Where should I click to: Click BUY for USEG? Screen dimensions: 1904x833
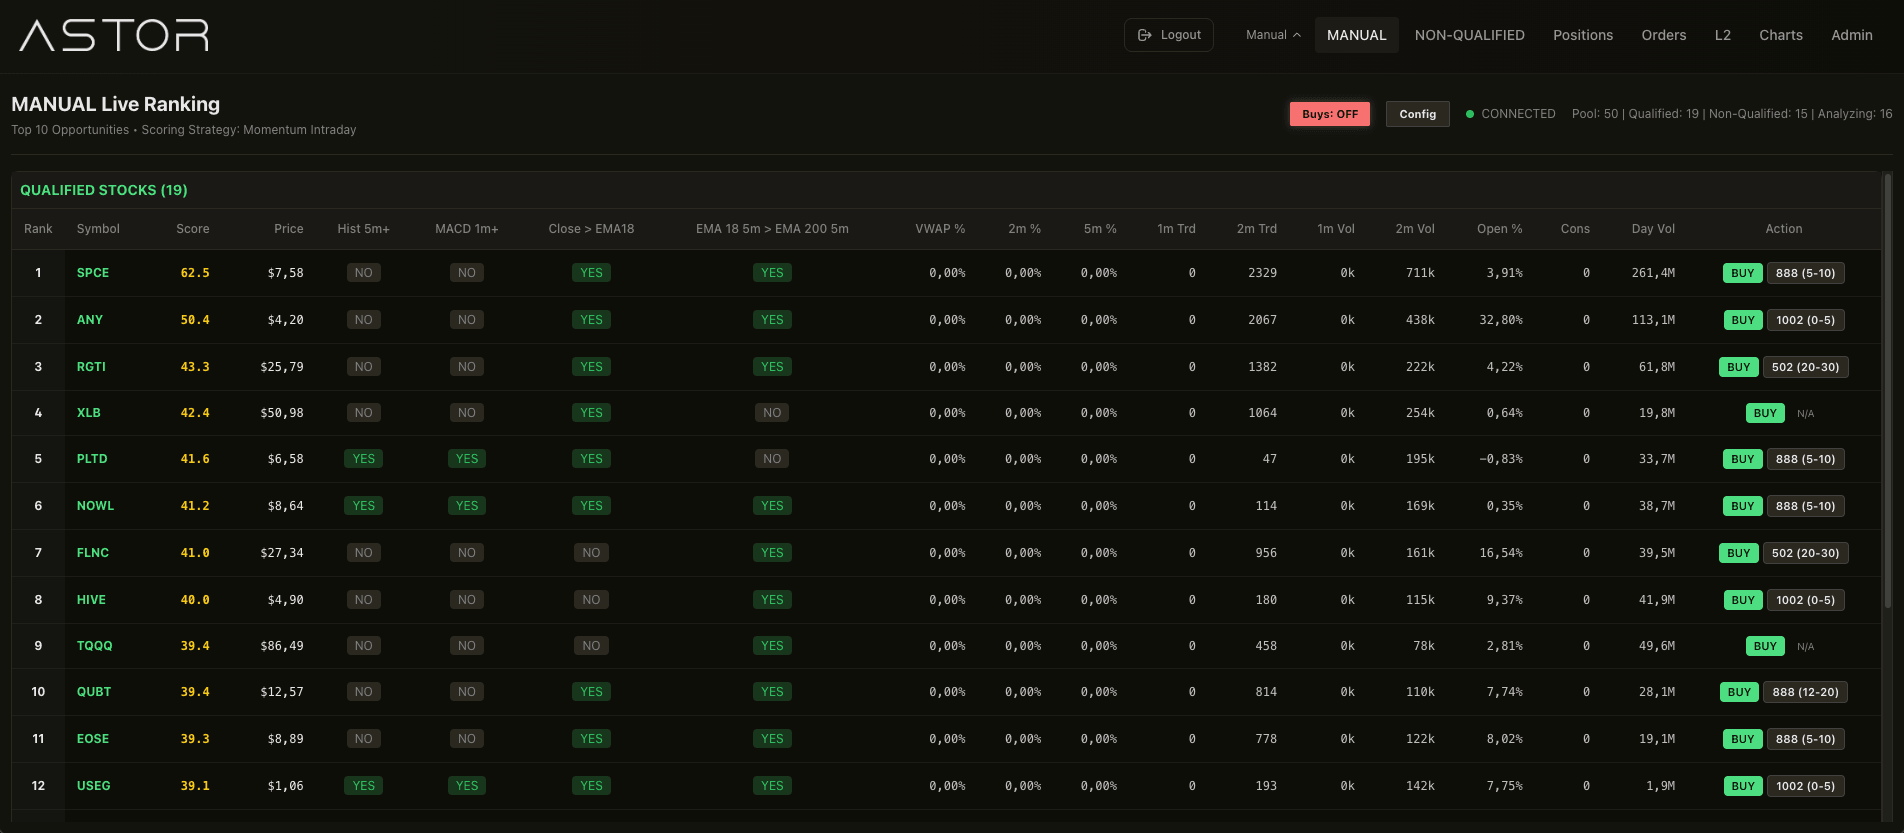[x=1742, y=786]
